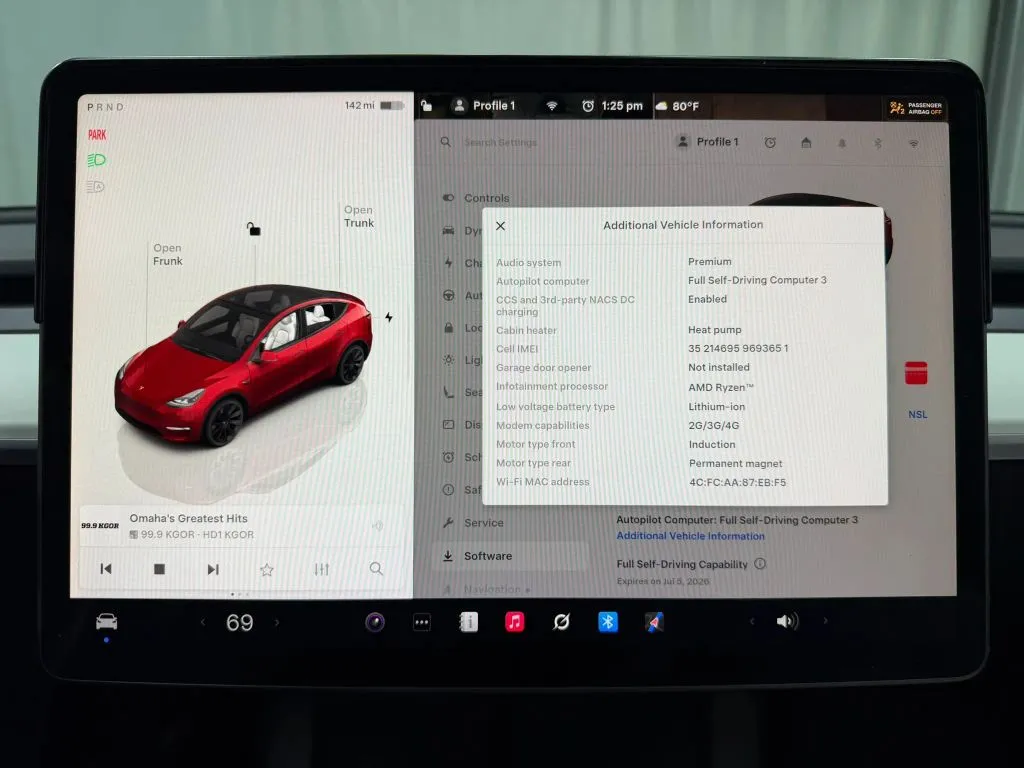Tap the crossed-circle app icon in dock
1024x768 pixels.
pyautogui.click(x=561, y=622)
